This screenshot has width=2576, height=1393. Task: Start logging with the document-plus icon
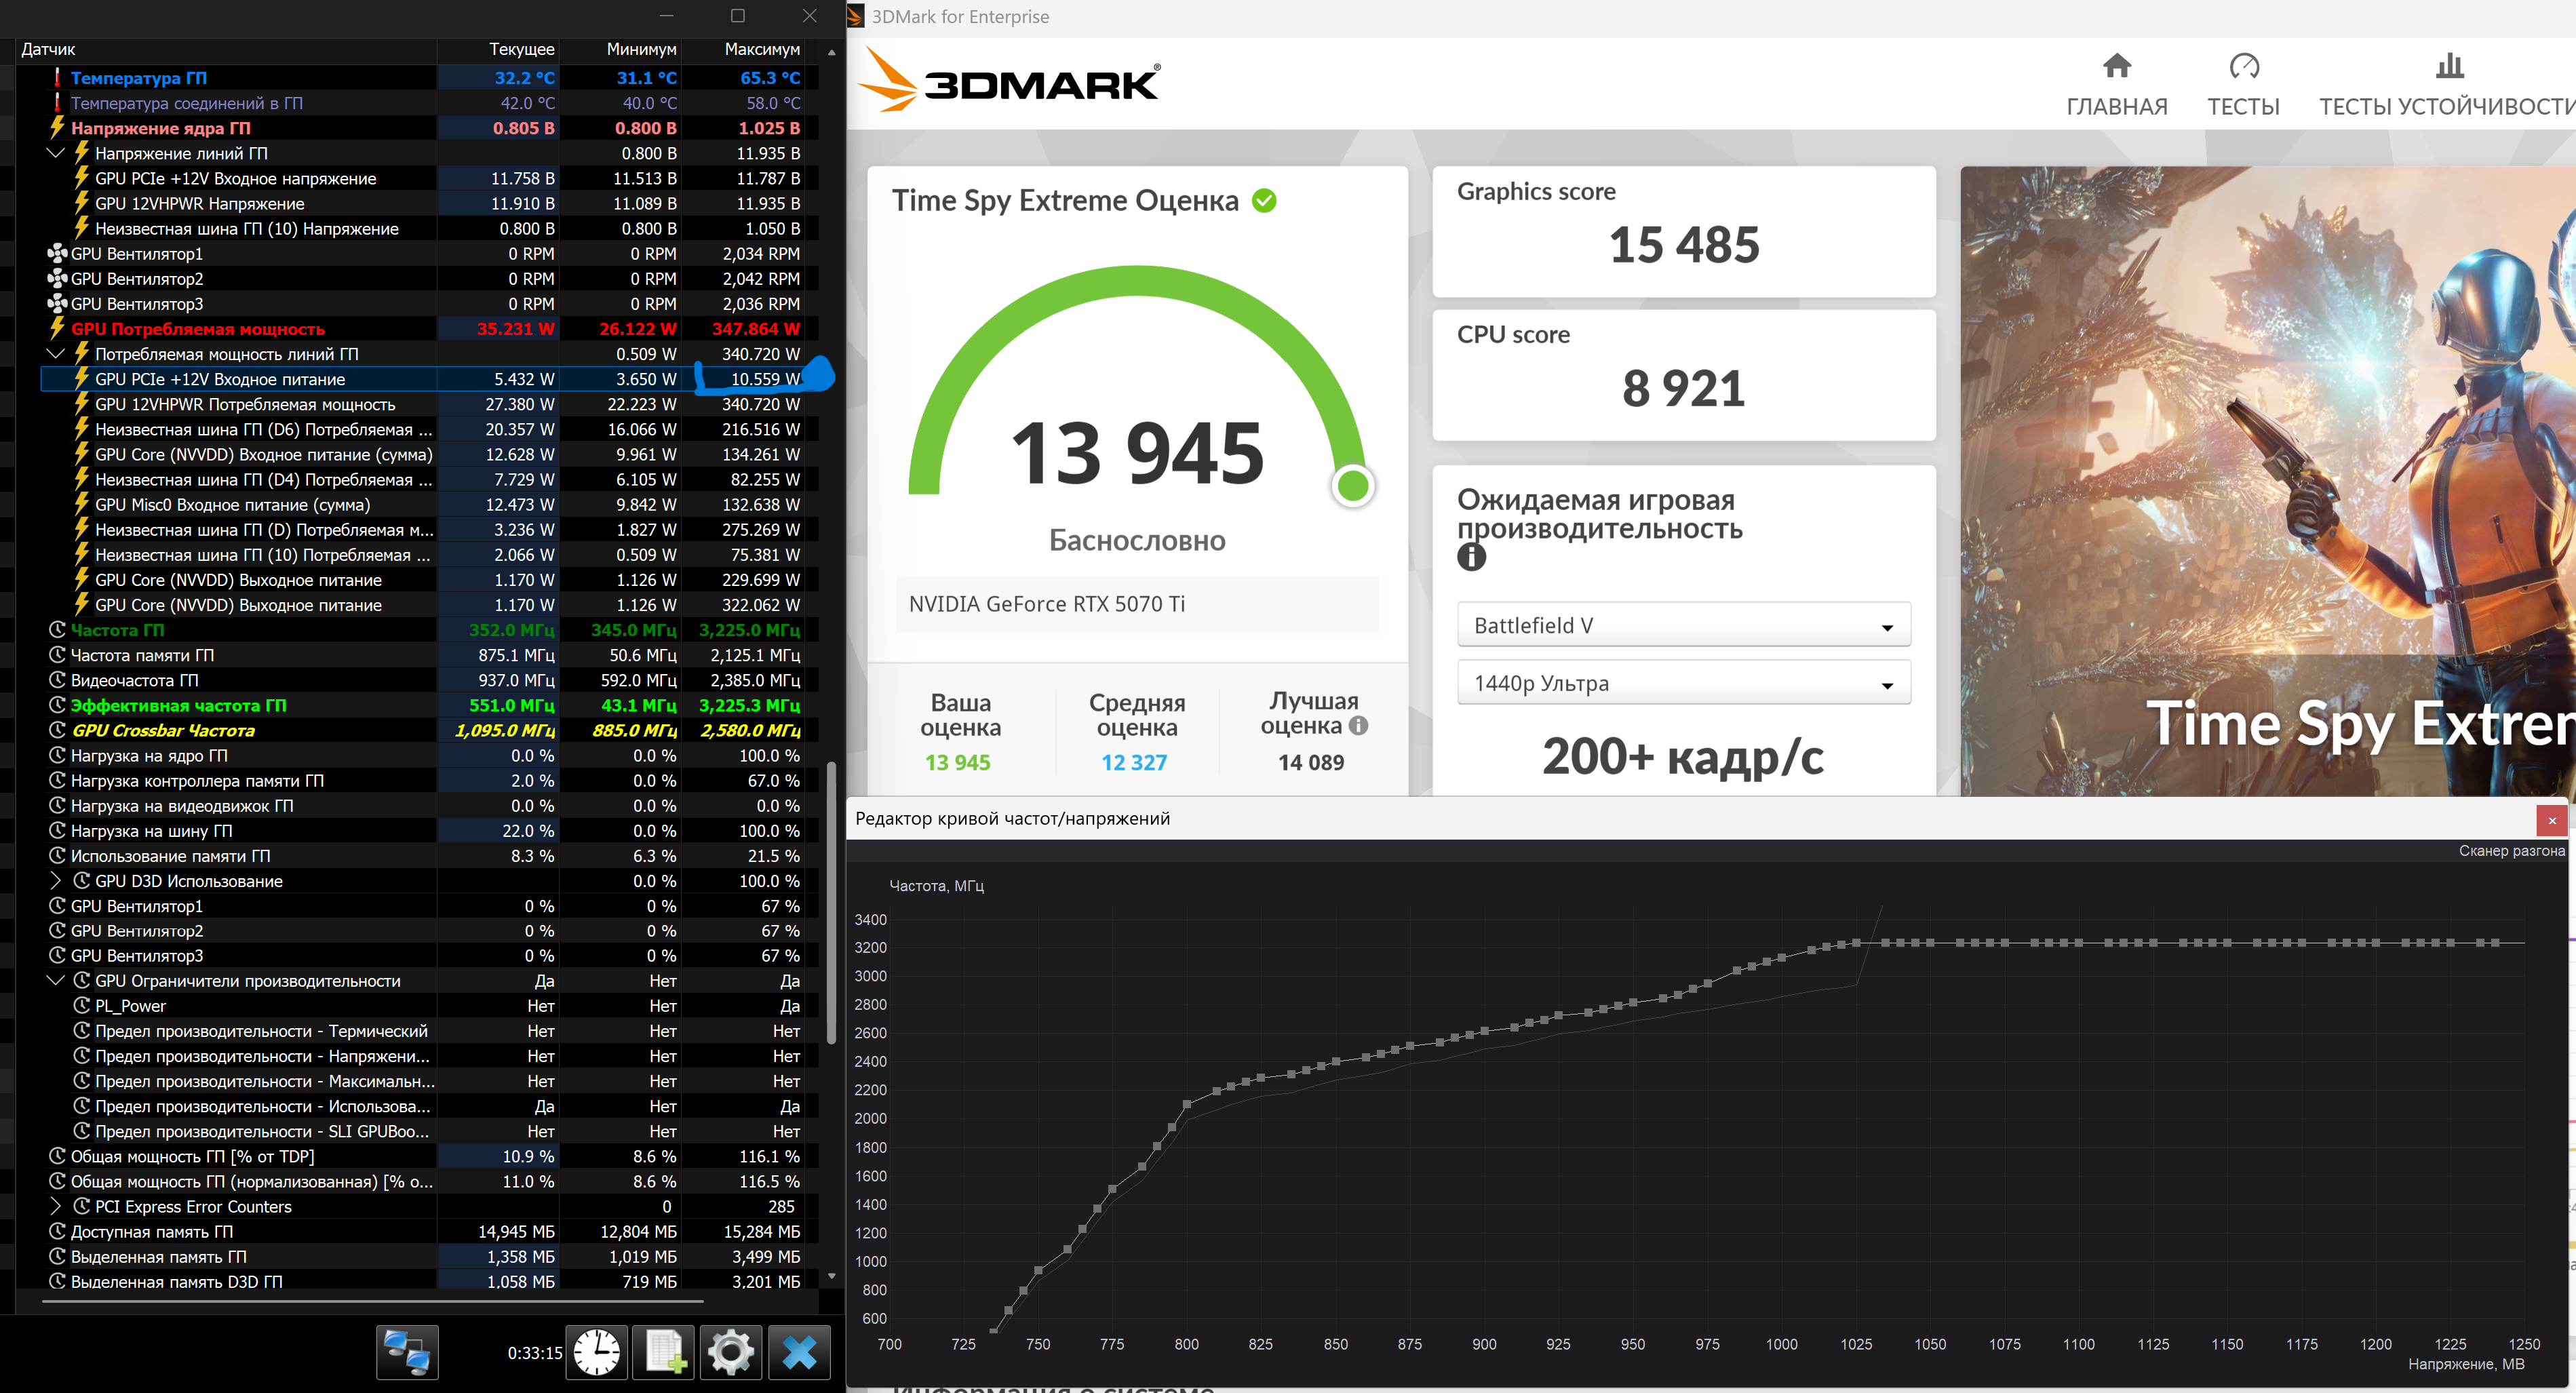tap(665, 1353)
